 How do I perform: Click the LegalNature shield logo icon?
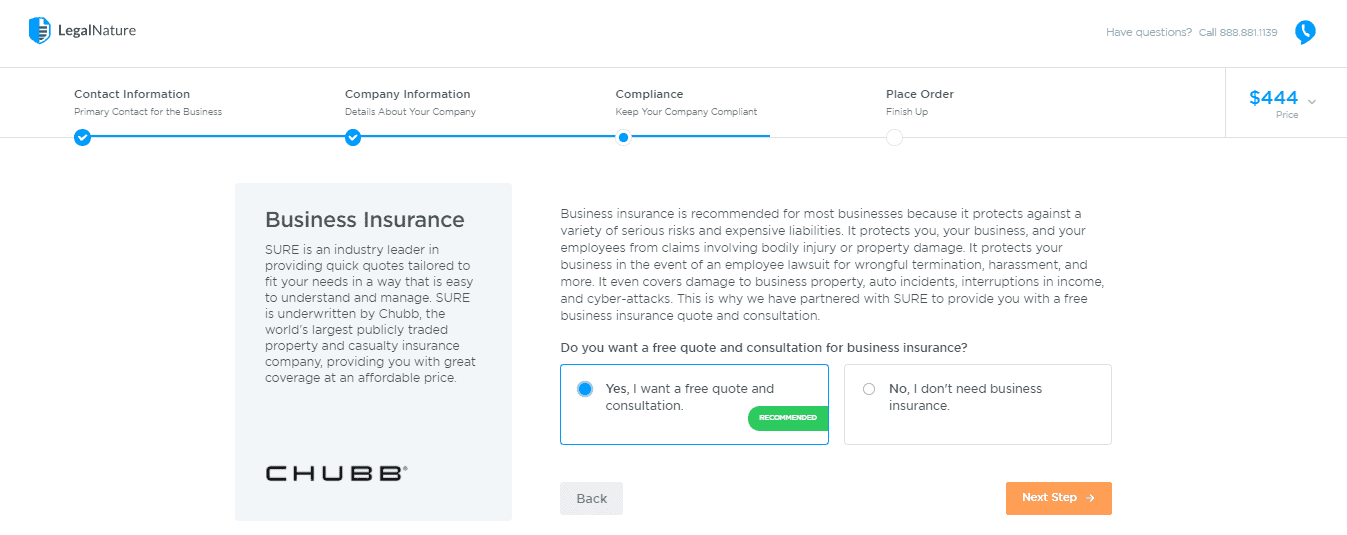(40, 31)
